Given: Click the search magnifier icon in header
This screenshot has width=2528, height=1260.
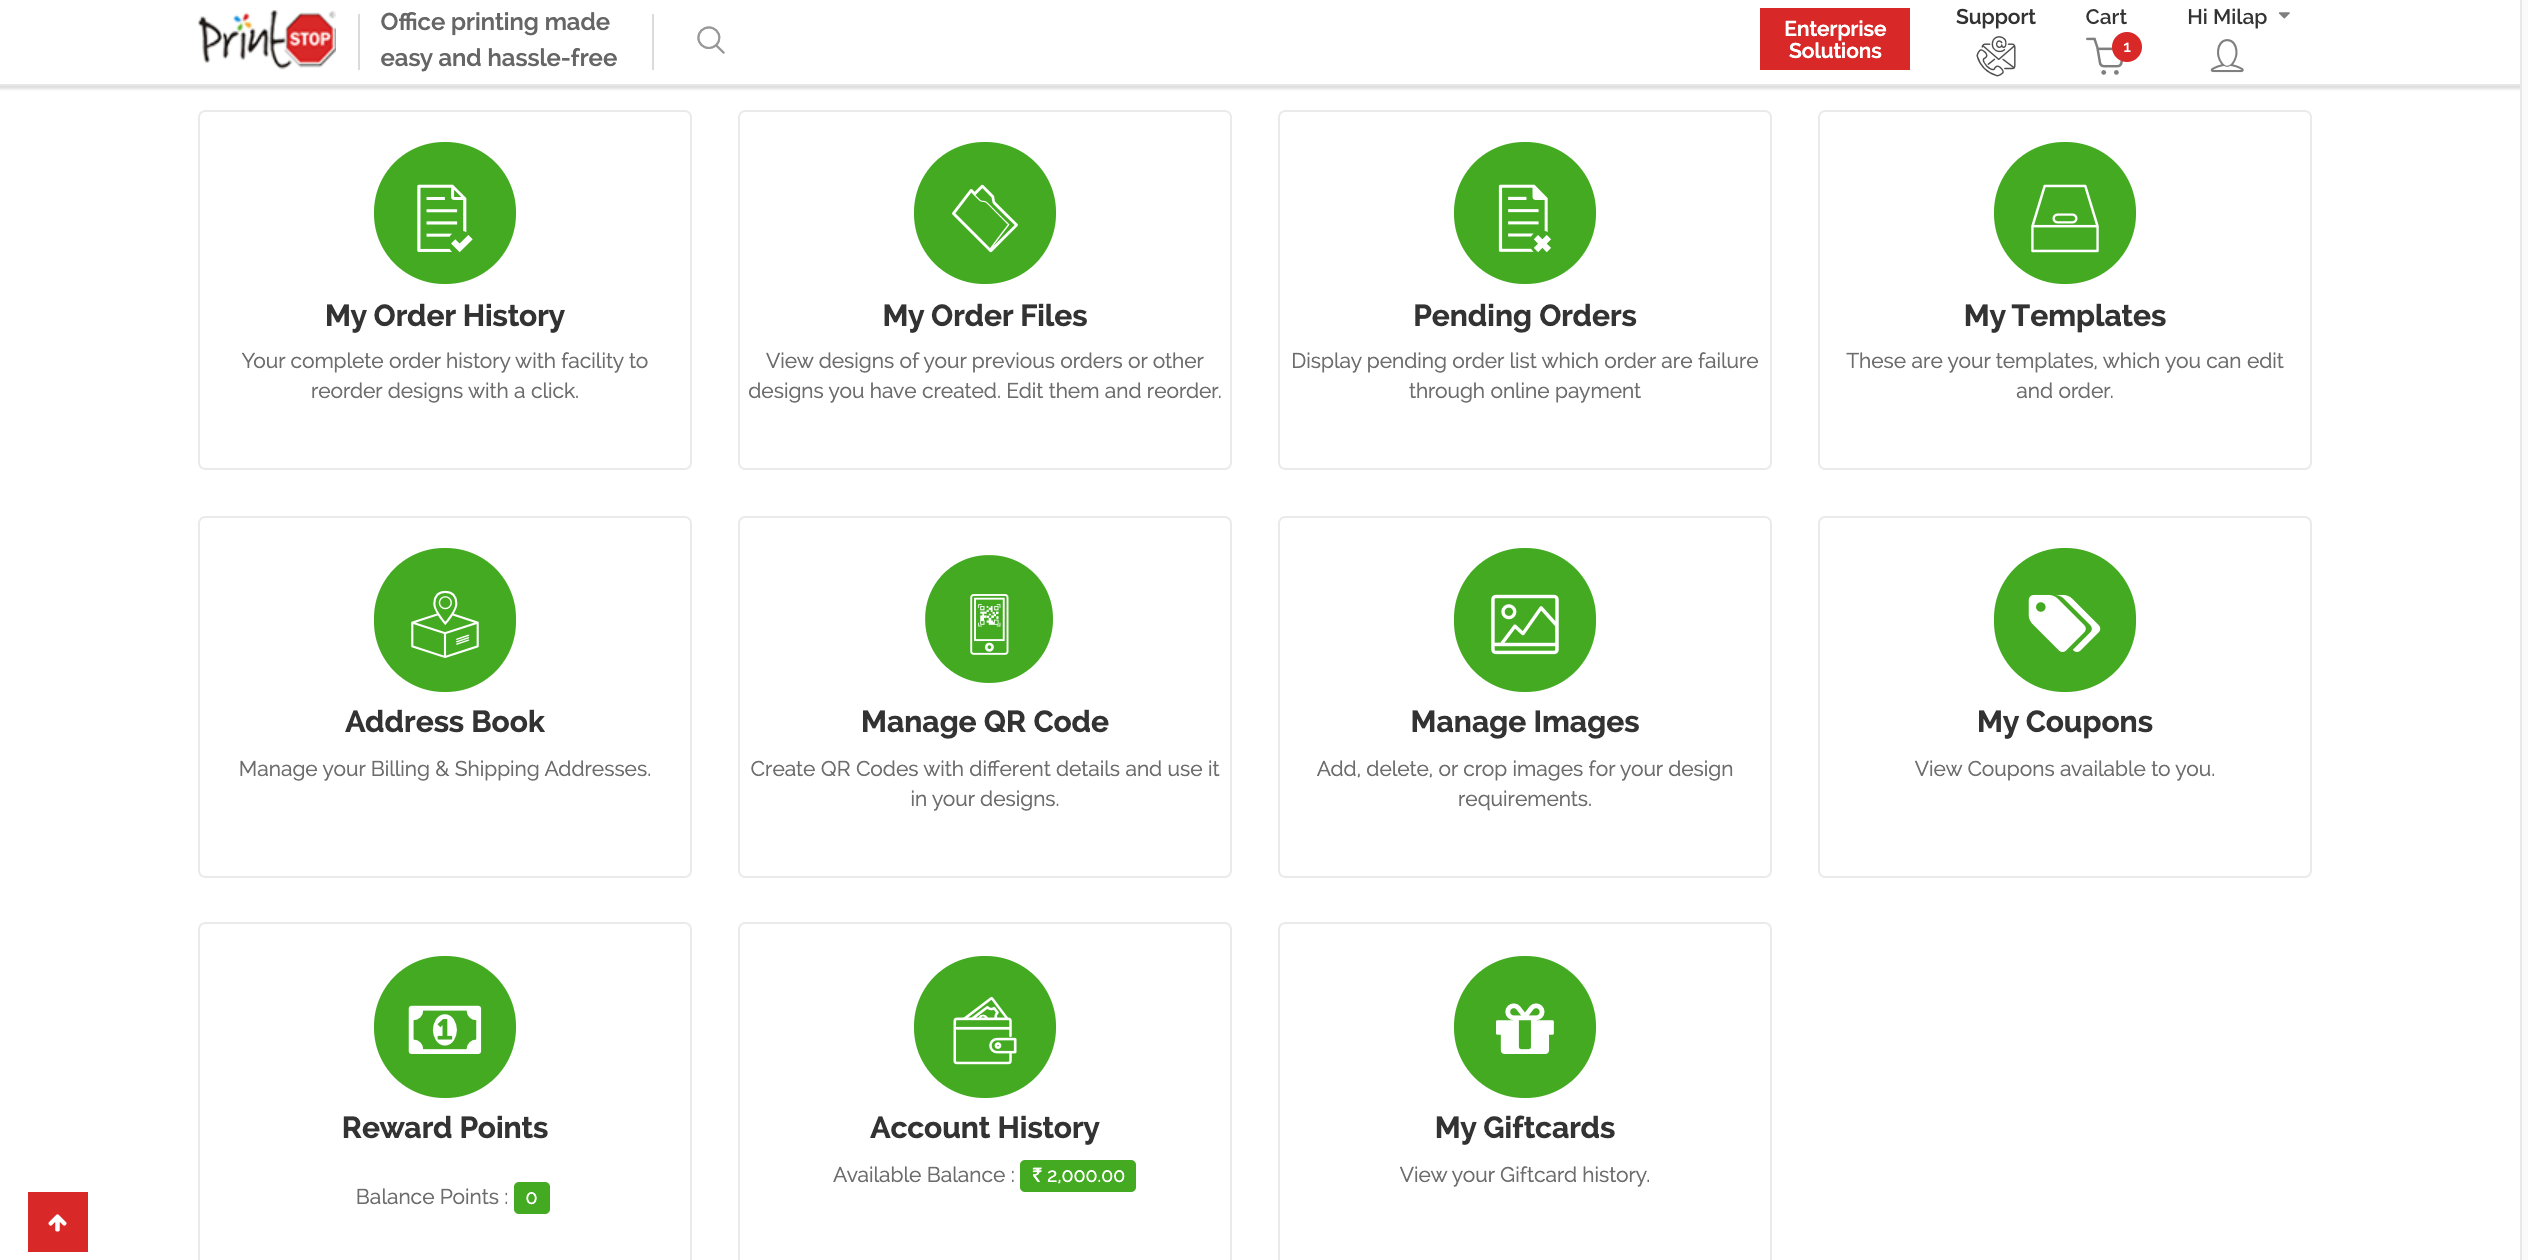Looking at the screenshot, I should click(710, 40).
